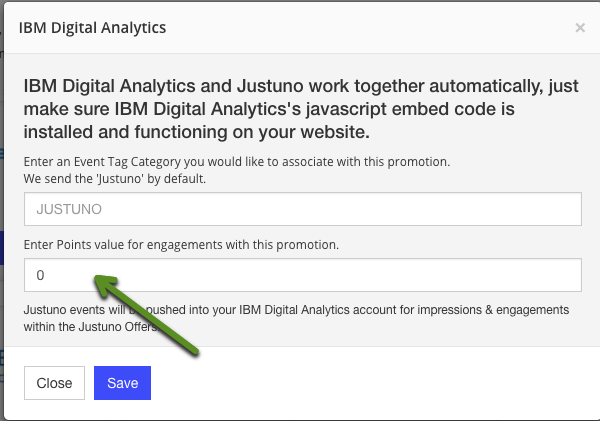Click the "Enter Points value for engagements" label

pos(181,244)
